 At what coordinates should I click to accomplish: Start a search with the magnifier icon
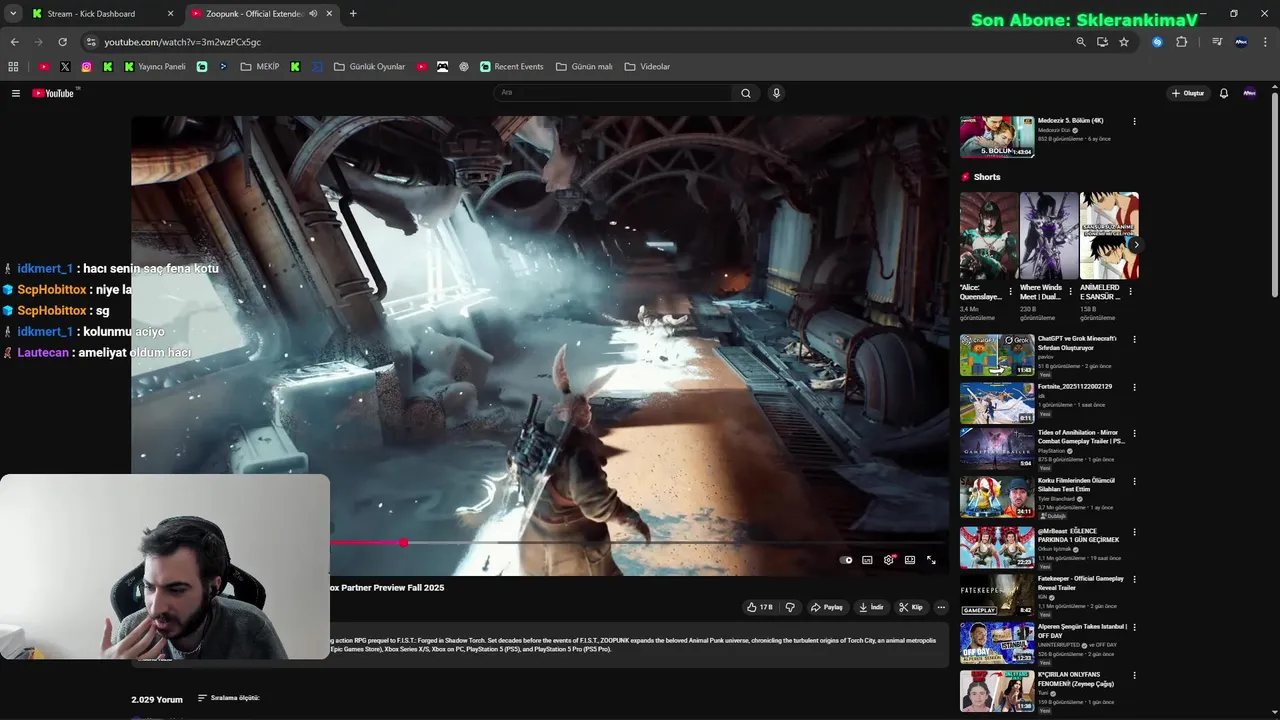[x=745, y=93]
